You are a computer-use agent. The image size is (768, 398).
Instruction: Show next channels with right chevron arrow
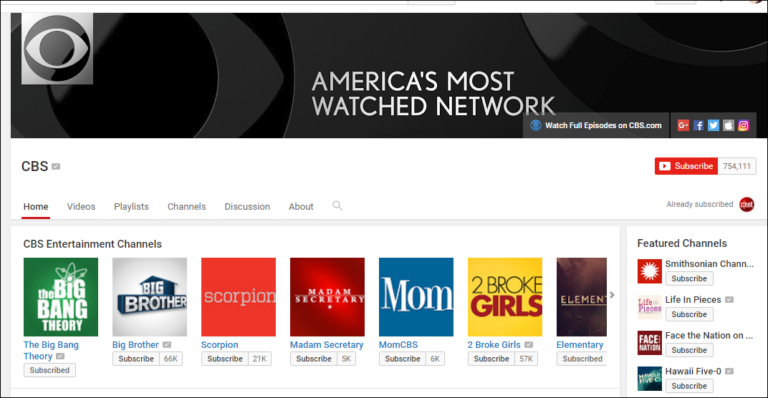pos(612,295)
